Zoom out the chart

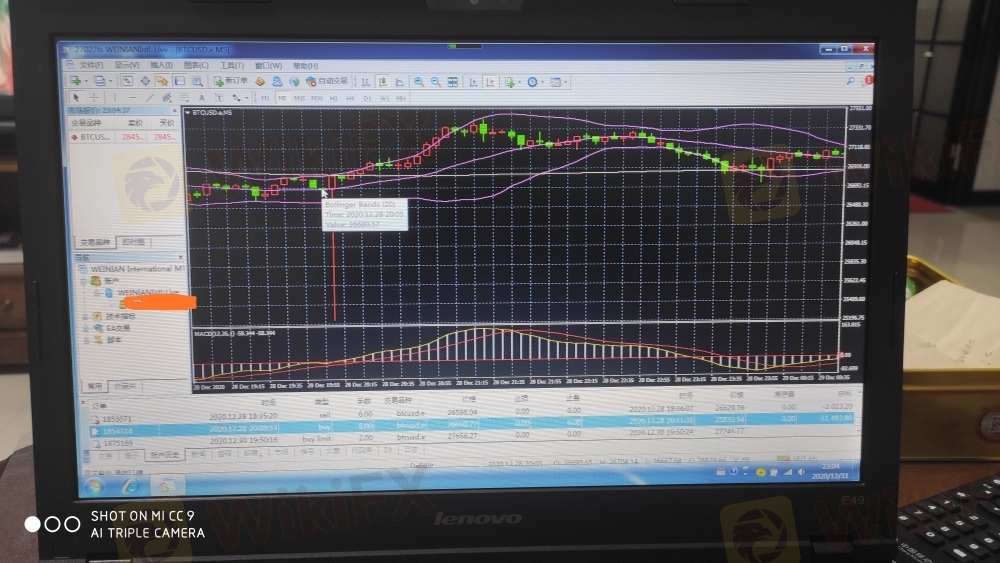(x=436, y=82)
